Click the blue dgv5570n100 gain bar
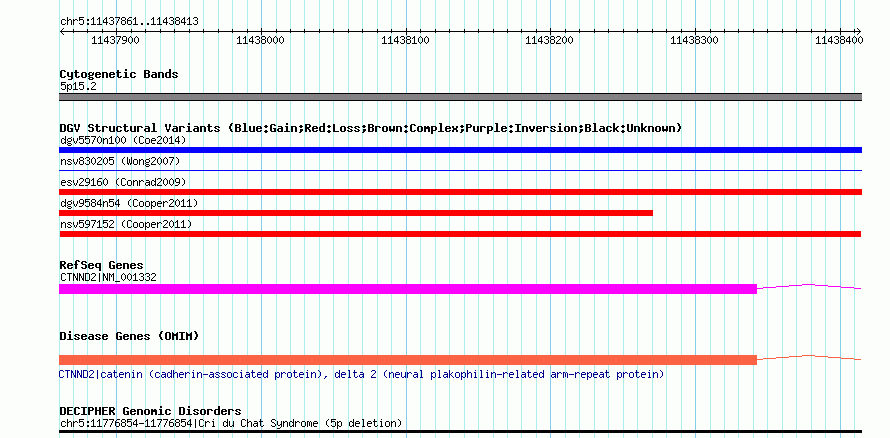Screen dimensions: 890x438 tap(460, 150)
